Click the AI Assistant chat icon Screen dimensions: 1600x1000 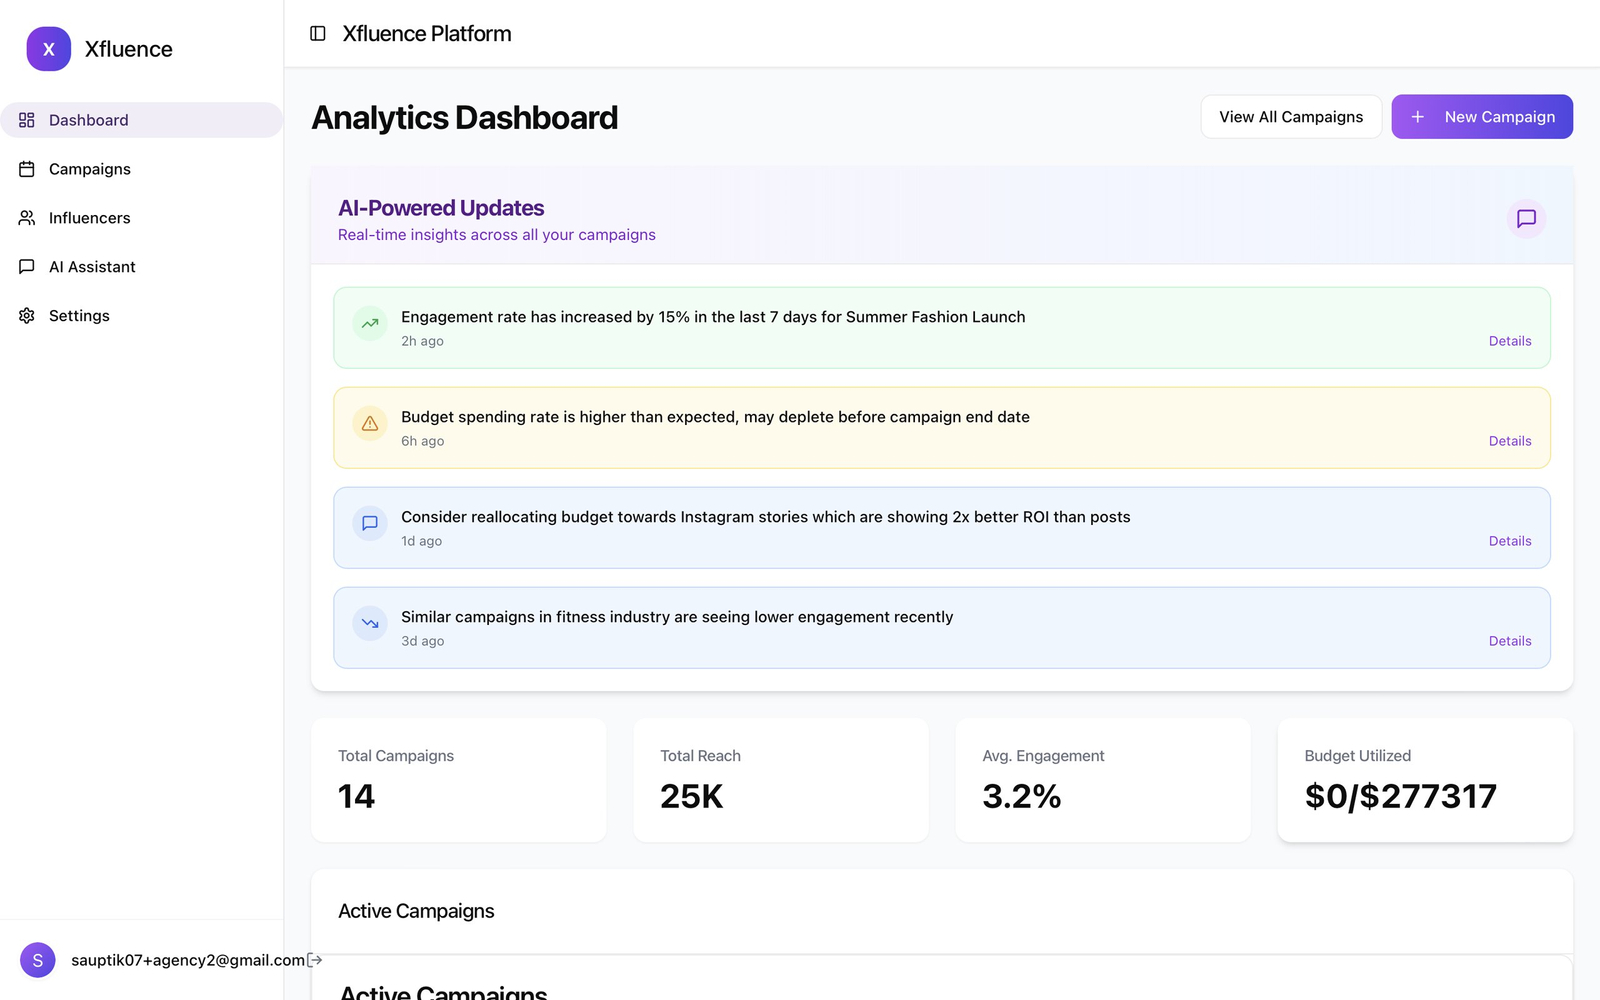[27, 267]
